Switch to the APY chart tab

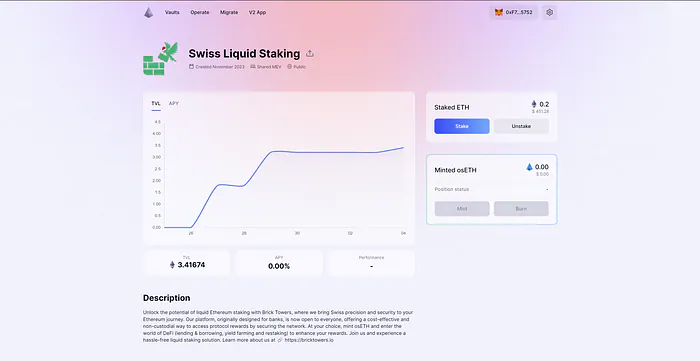(x=174, y=104)
